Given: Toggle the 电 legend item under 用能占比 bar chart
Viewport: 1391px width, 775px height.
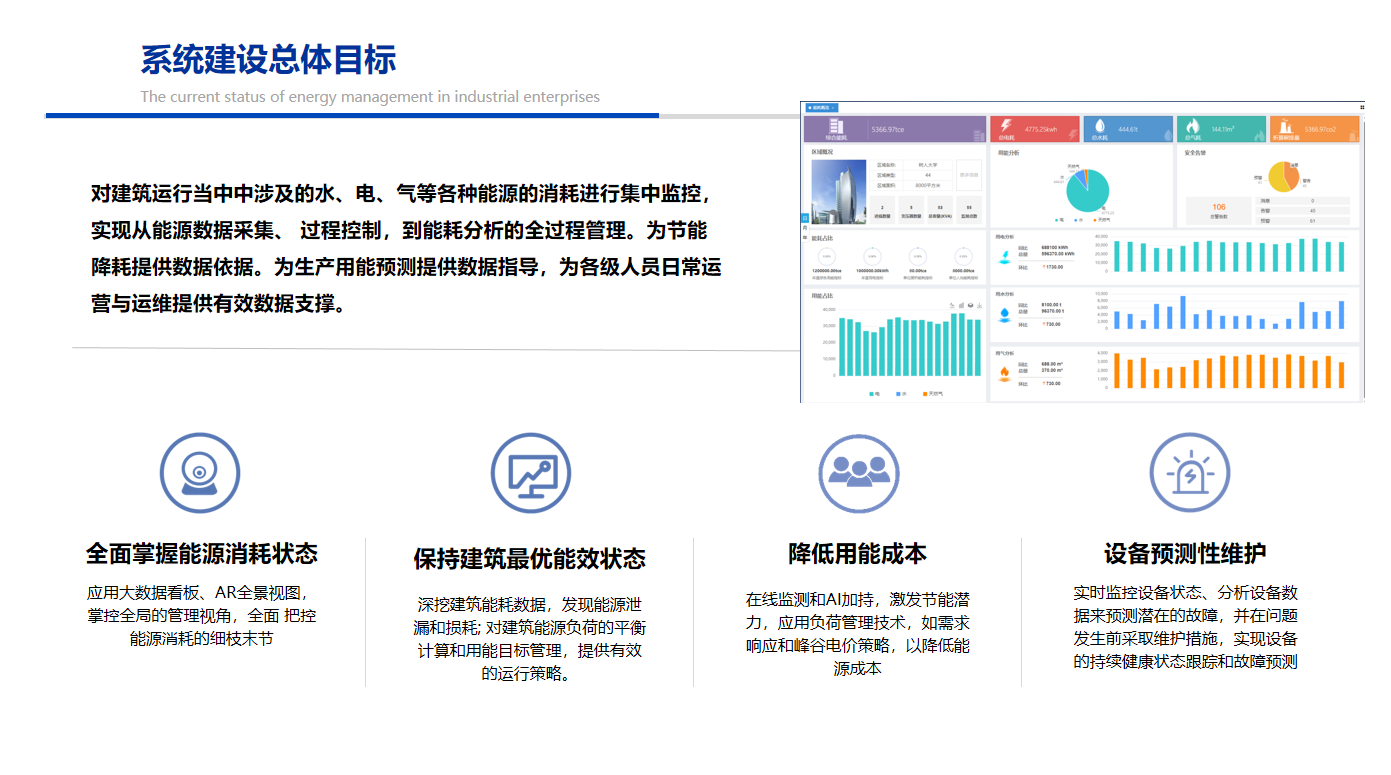Looking at the screenshot, I should 874,394.
